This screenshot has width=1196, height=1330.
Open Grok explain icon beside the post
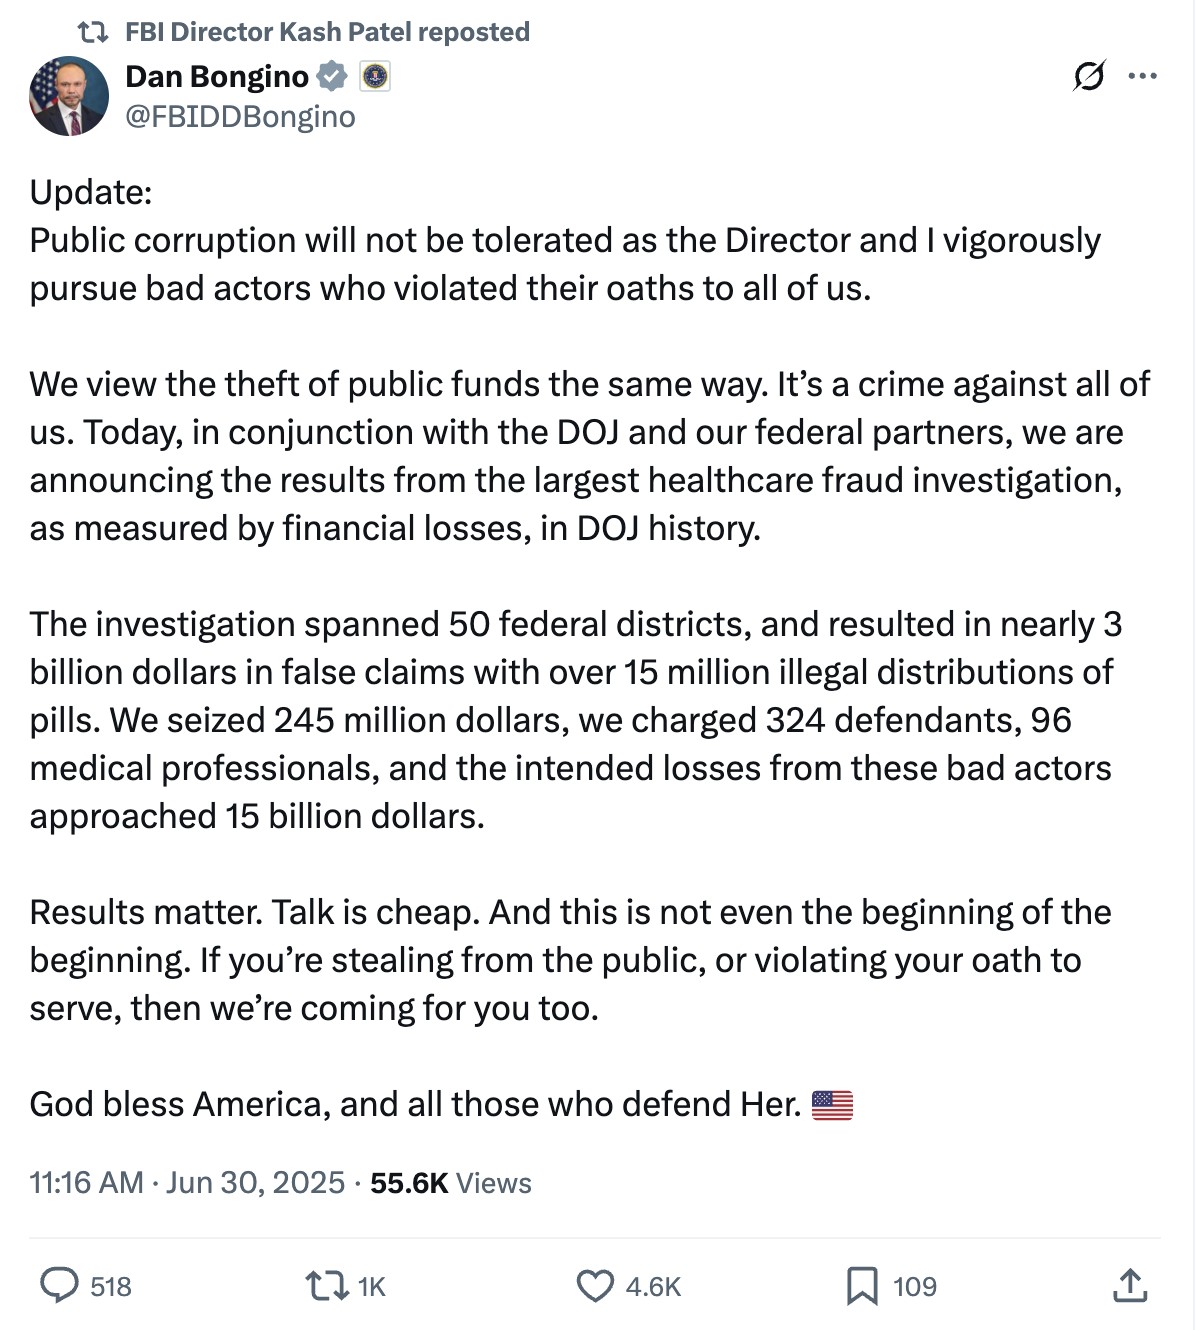pyautogui.click(x=1088, y=76)
